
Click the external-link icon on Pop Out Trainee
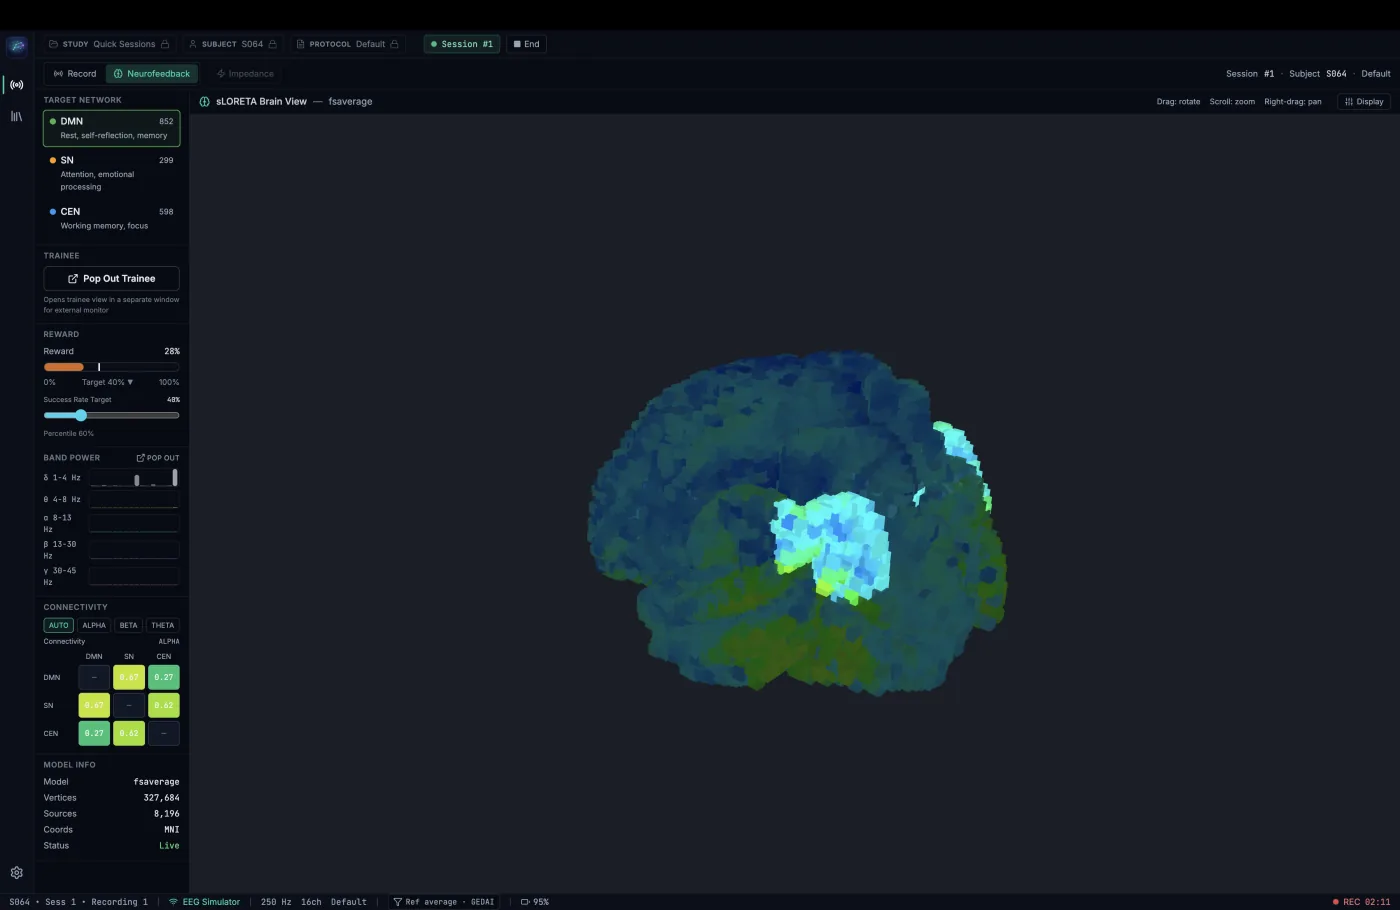pos(73,278)
